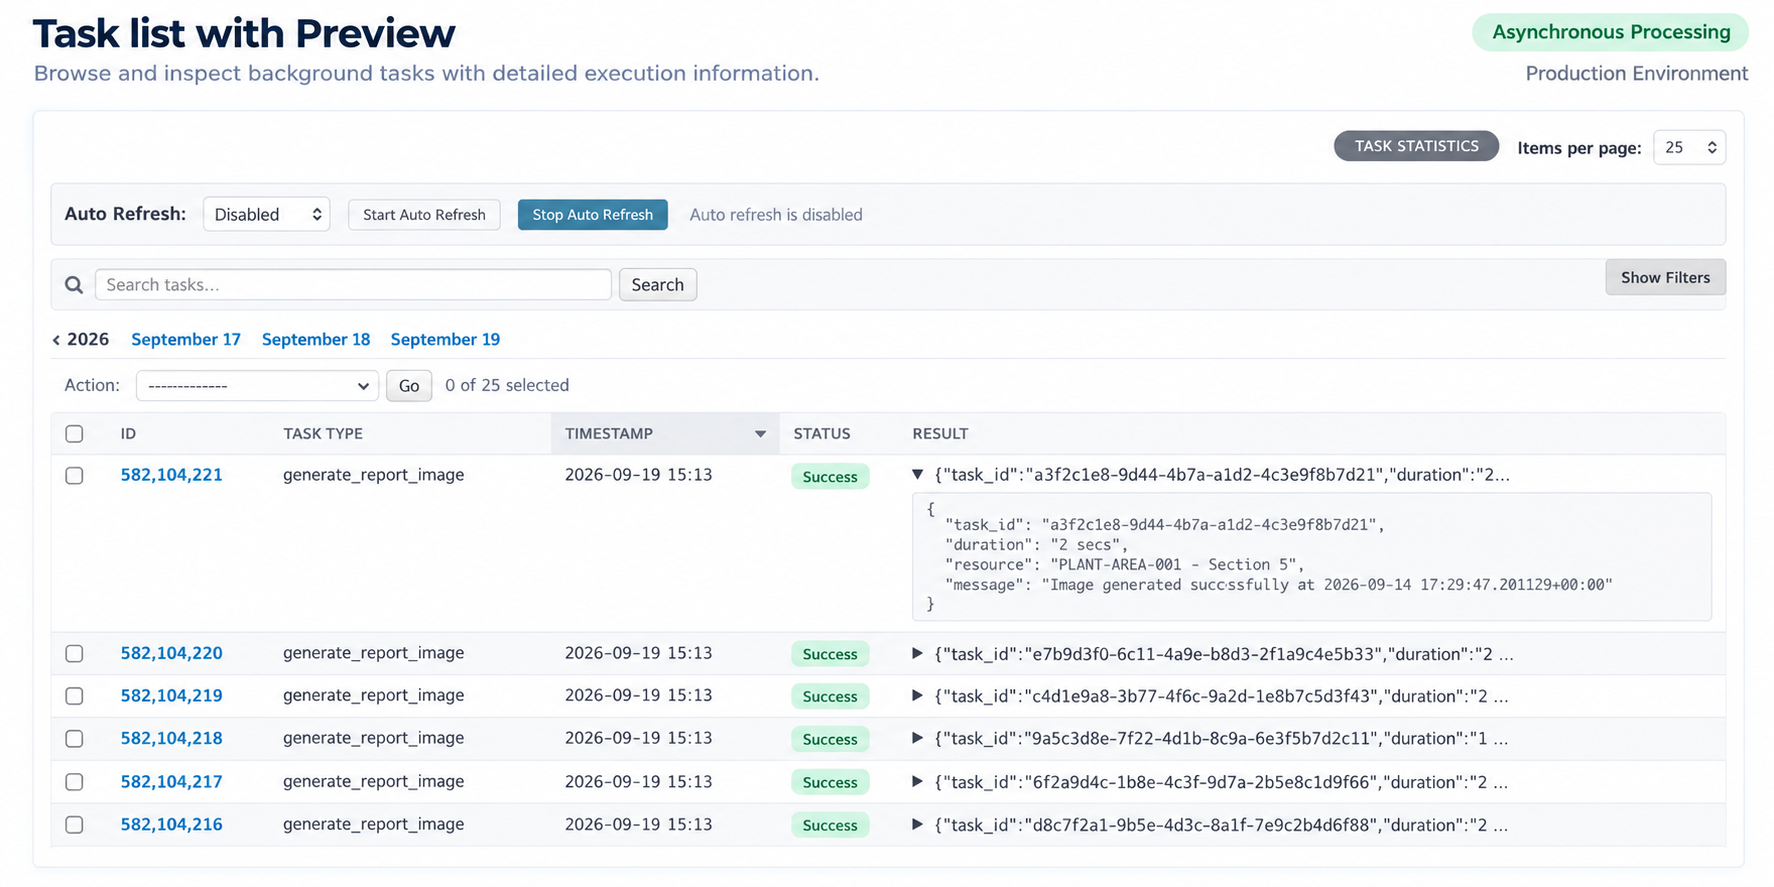The image size is (1774, 887).
Task: Click the Status column header
Action: 822,434
